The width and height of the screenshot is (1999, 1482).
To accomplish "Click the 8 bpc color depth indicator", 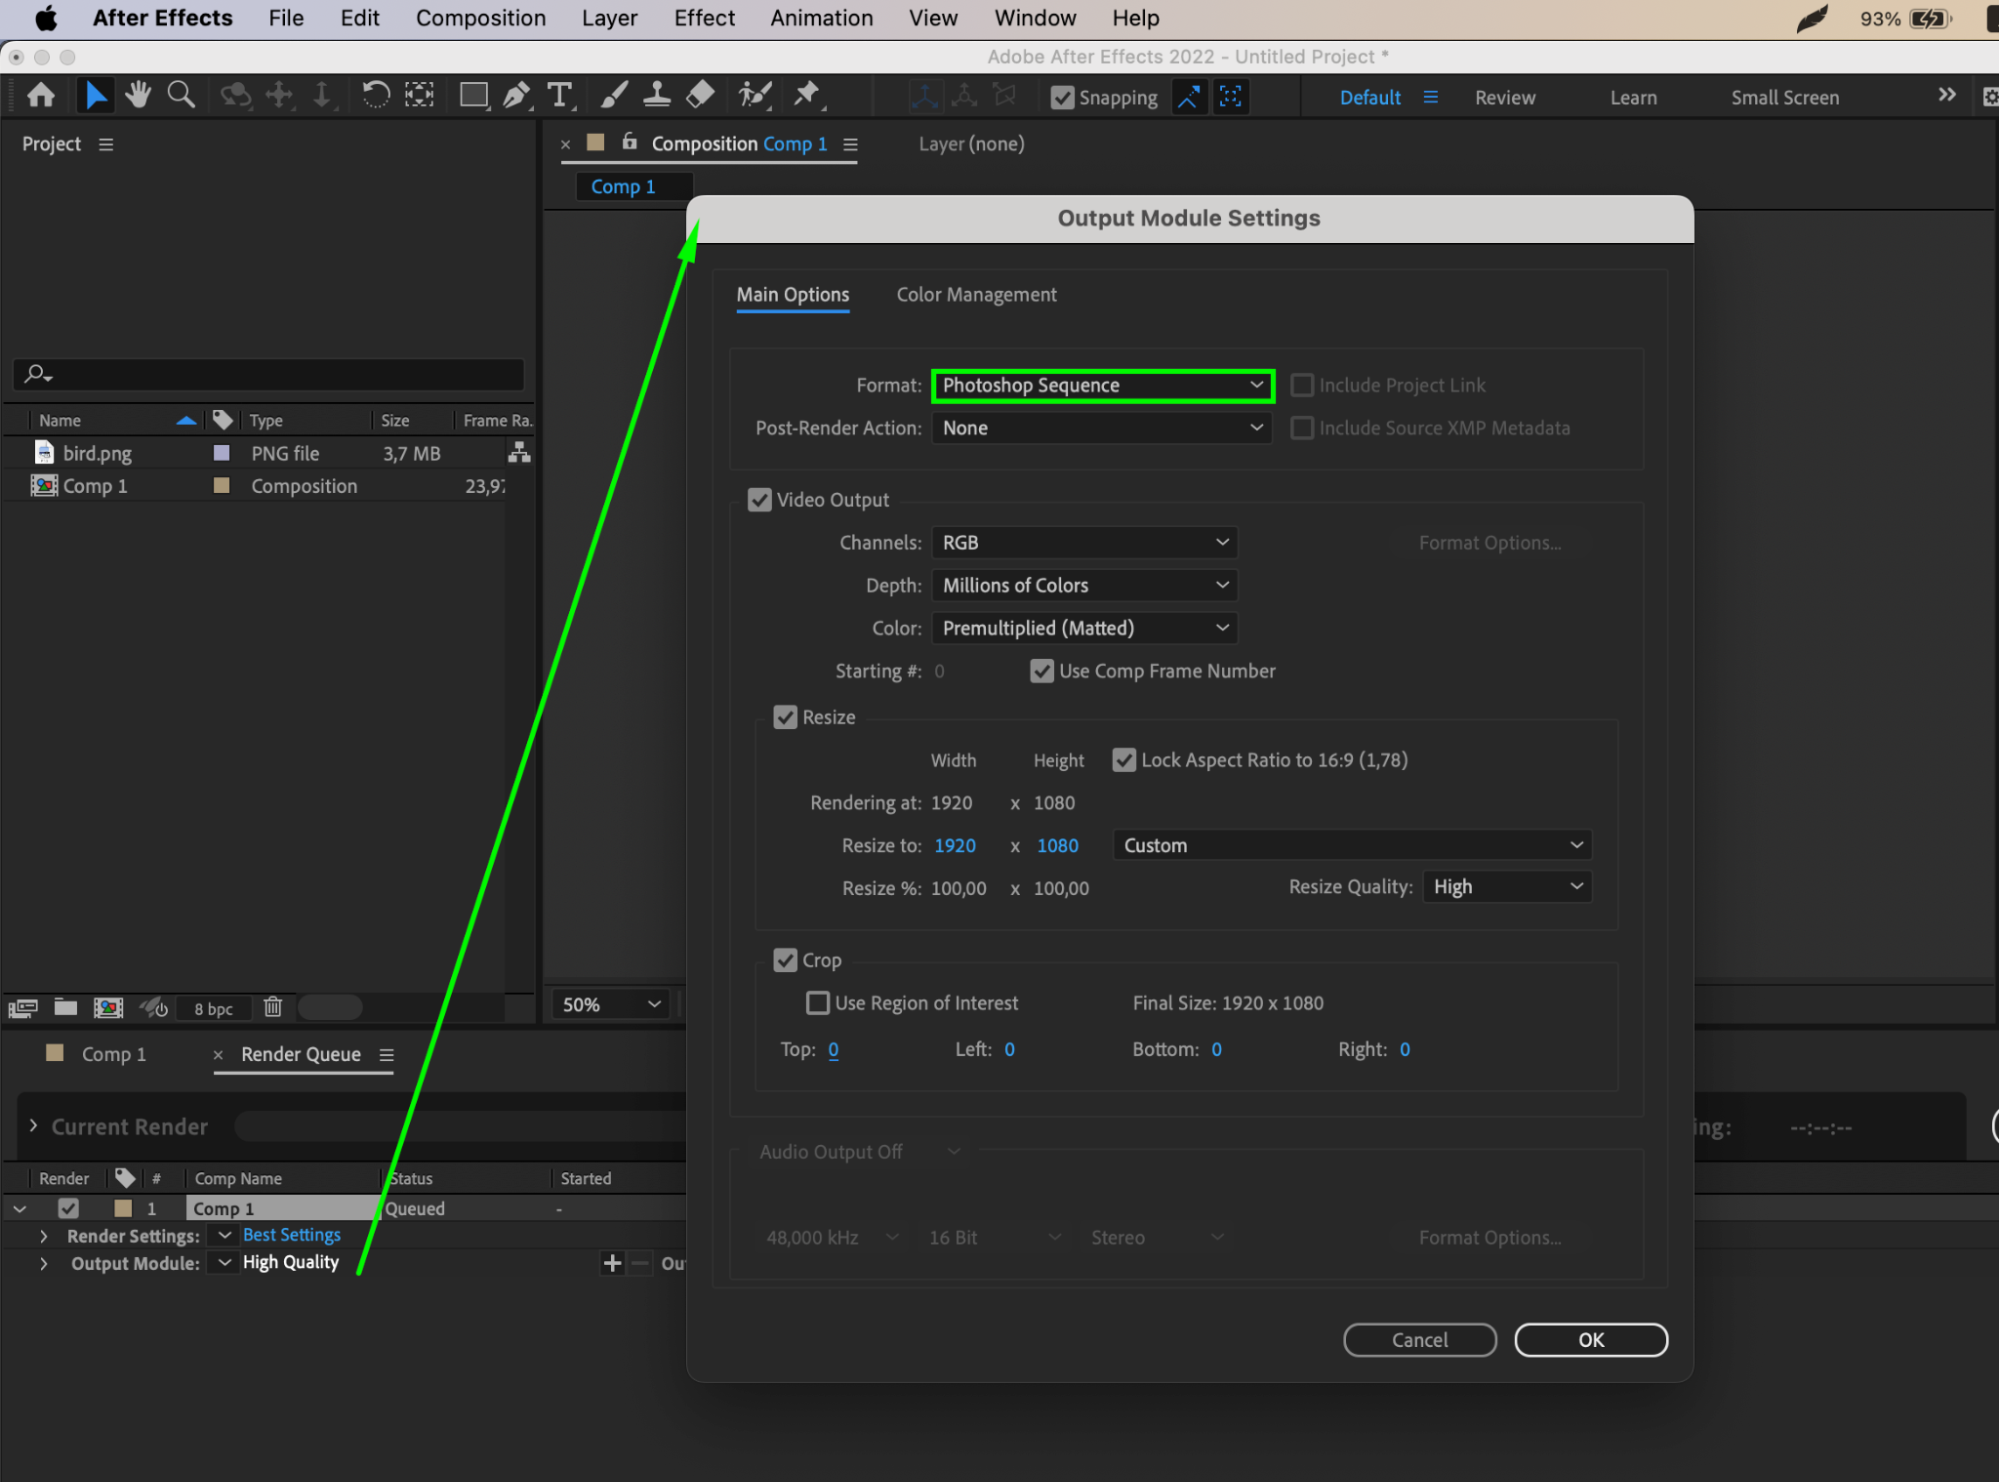I will tap(213, 1009).
